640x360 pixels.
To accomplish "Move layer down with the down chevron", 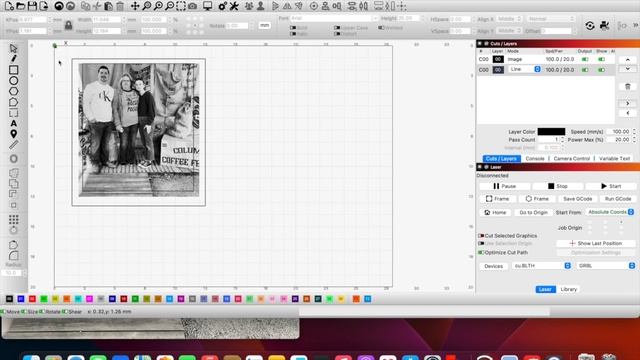I will pyautogui.click(x=627, y=69).
